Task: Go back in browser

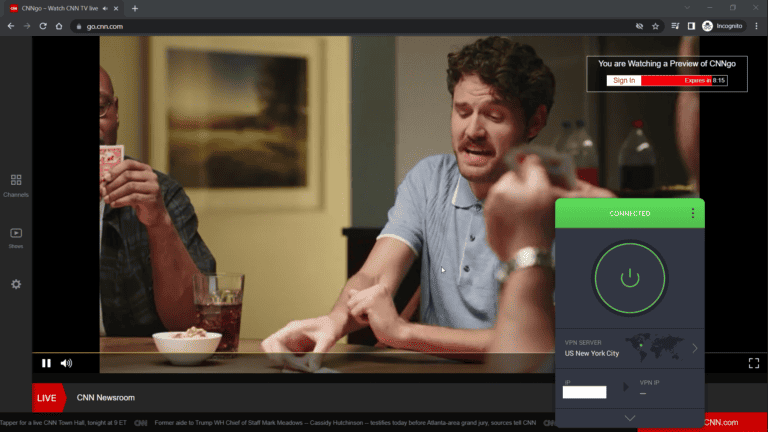Action: click(x=11, y=26)
